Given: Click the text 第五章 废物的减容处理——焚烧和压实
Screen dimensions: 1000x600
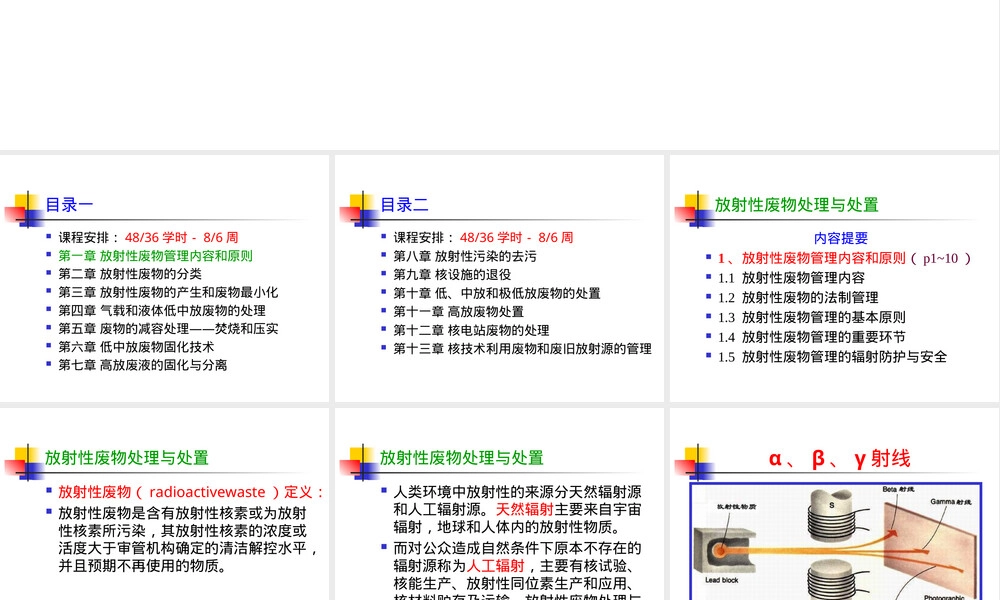Looking at the screenshot, I should click(168, 328).
